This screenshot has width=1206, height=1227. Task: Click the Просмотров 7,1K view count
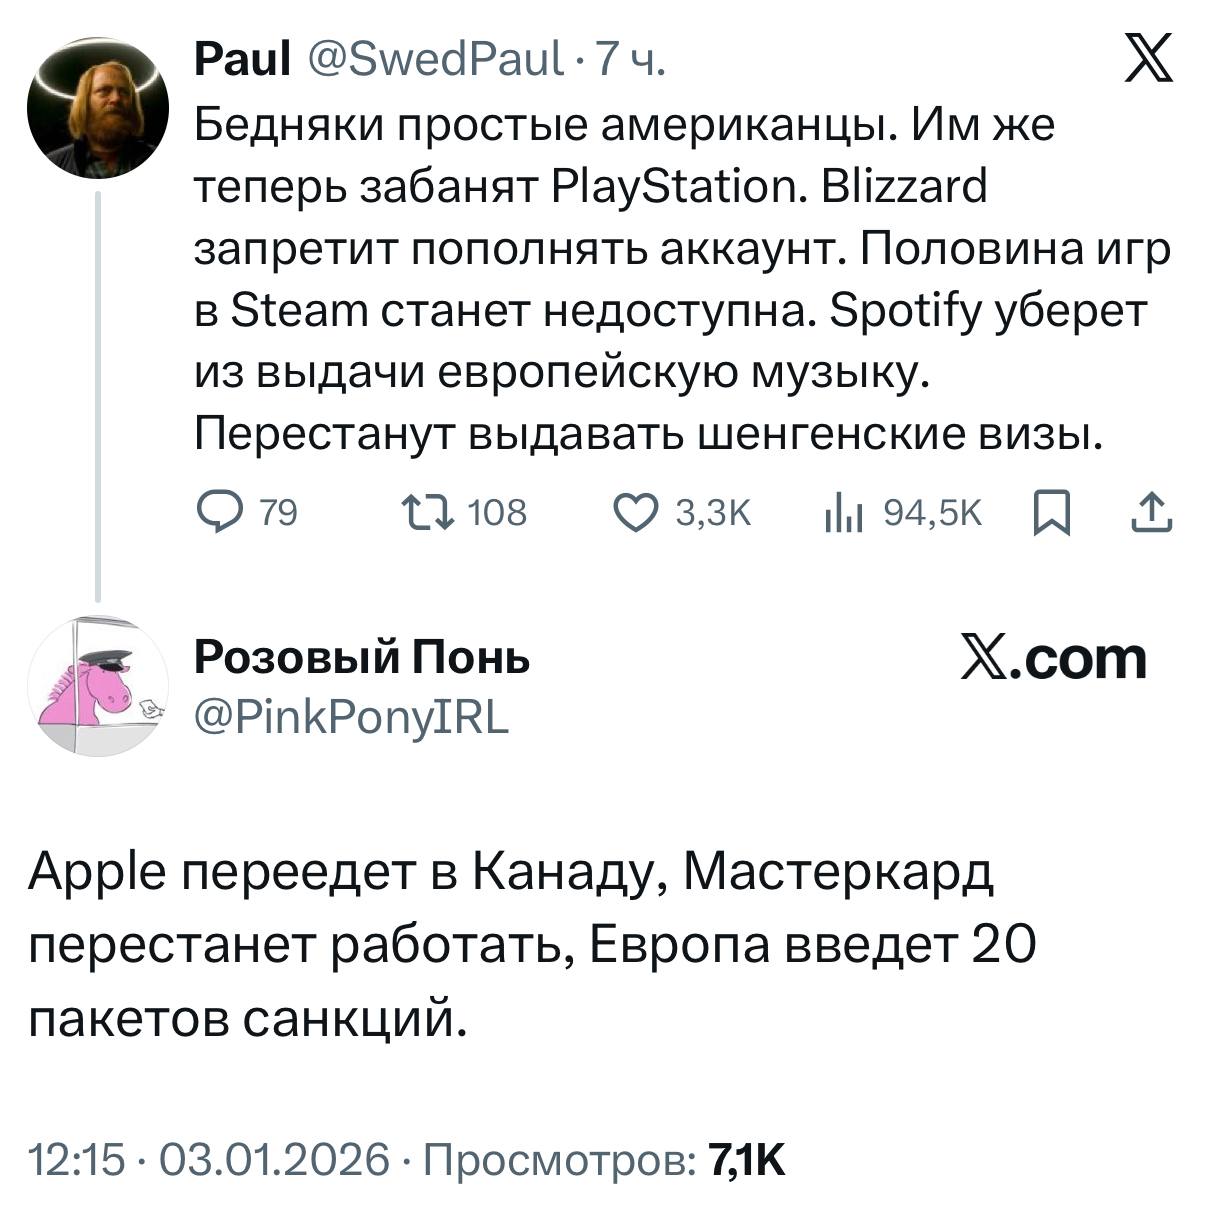[605, 1160]
